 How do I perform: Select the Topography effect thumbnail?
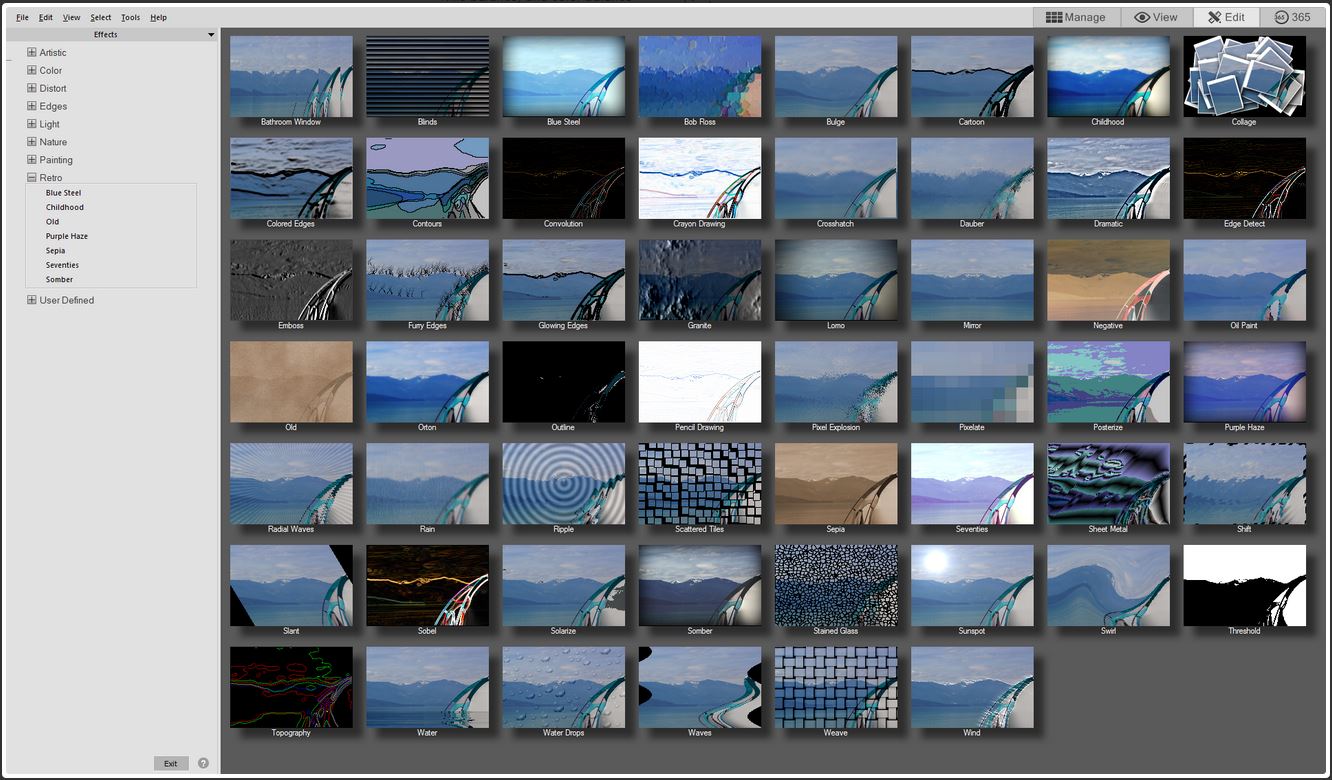(x=291, y=687)
